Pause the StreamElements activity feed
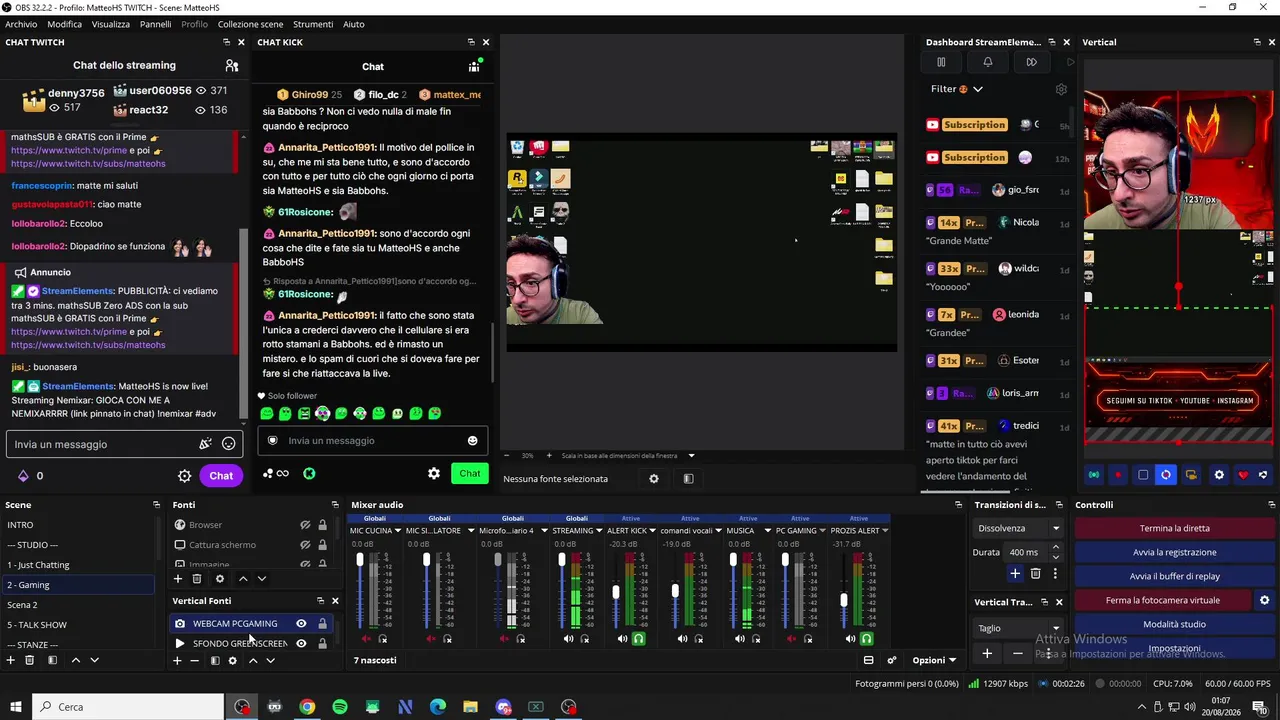The width and height of the screenshot is (1280, 720). coord(941,62)
